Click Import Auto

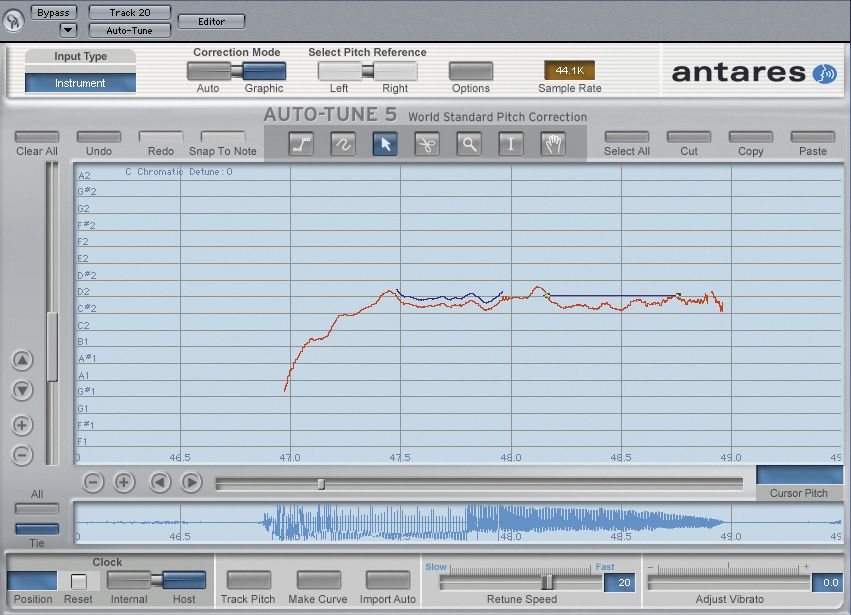pyautogui.click(x=388, y=580)
